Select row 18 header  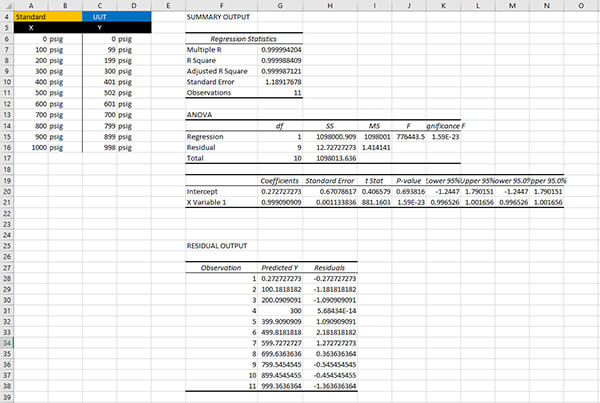[7, 169]
